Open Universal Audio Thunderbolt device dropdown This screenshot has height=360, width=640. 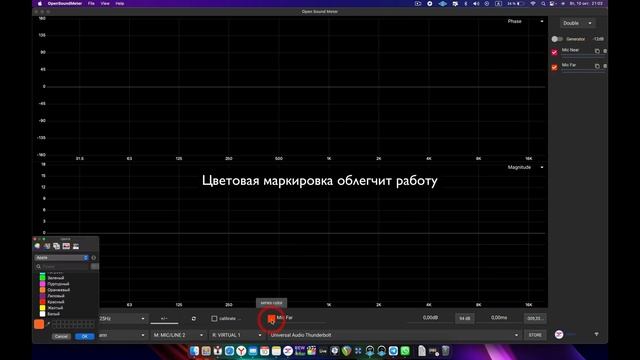(394, 335)
